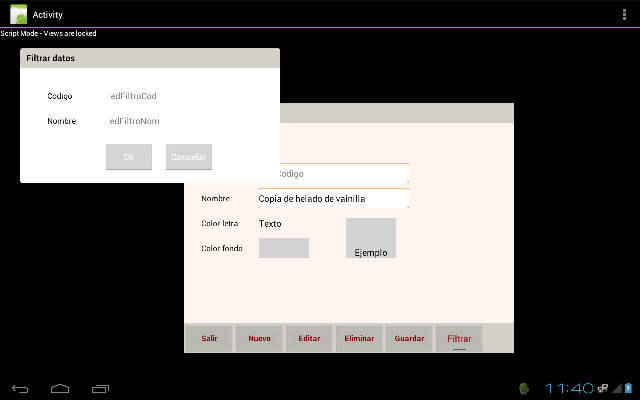Click the Nuevo button
This screenshot has width=640, height=400.
pyautogui.click(x=259, y=338)
